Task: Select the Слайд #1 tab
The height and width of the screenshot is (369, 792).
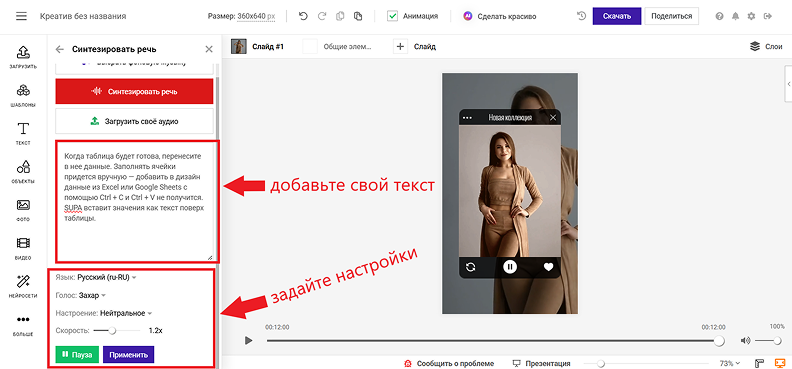Action: point(258,46)
